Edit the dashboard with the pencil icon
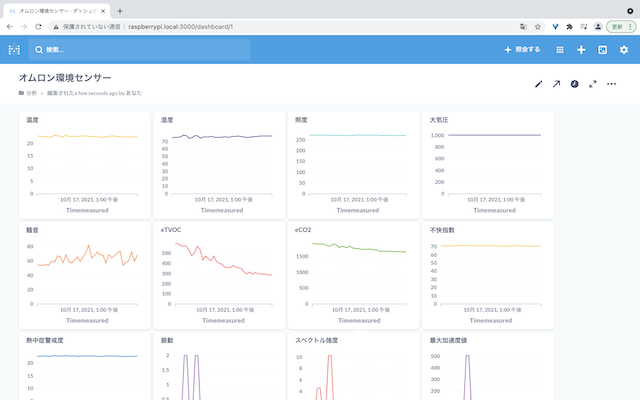 coord(539,84)
